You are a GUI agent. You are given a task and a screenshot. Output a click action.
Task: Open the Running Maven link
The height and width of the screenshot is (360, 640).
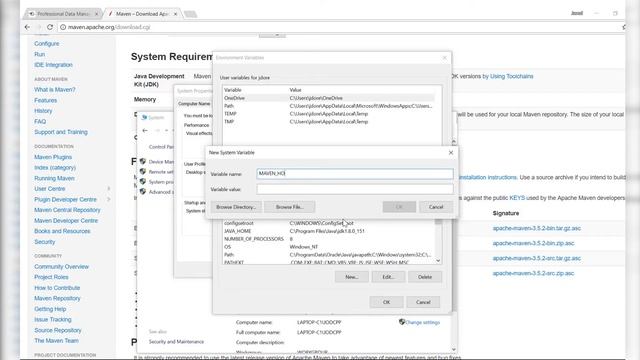coord(54,178)
